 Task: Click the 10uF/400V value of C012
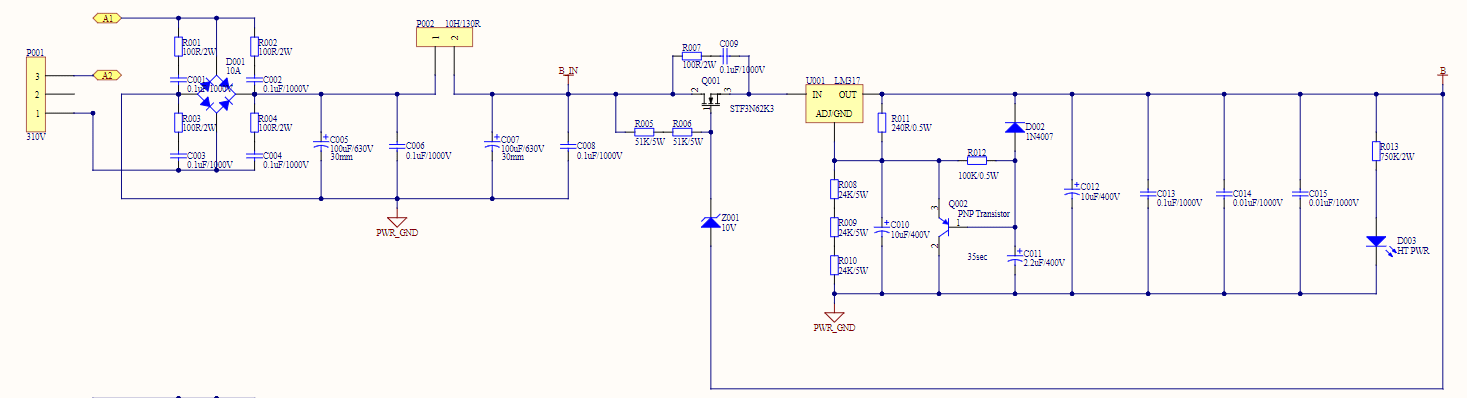pos(1101,196)
